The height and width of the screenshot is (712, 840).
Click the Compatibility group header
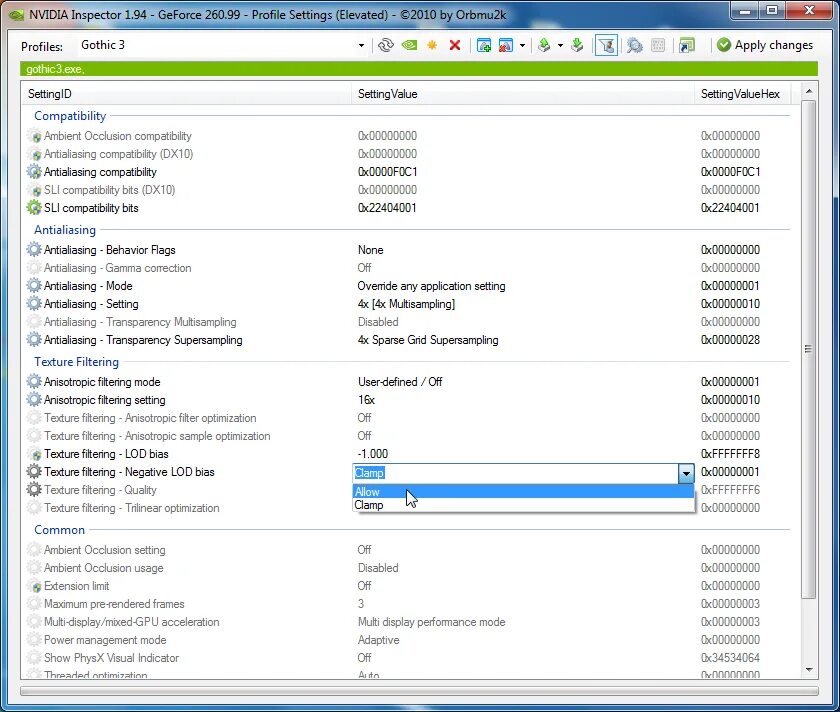[70, 116]
